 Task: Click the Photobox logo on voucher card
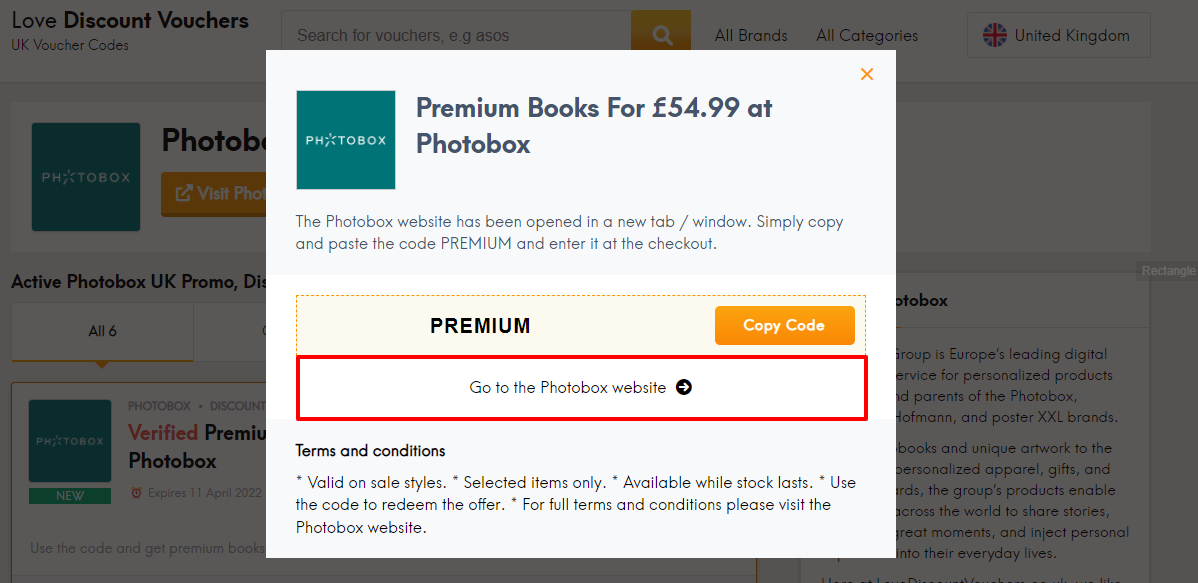click(70, 441)
